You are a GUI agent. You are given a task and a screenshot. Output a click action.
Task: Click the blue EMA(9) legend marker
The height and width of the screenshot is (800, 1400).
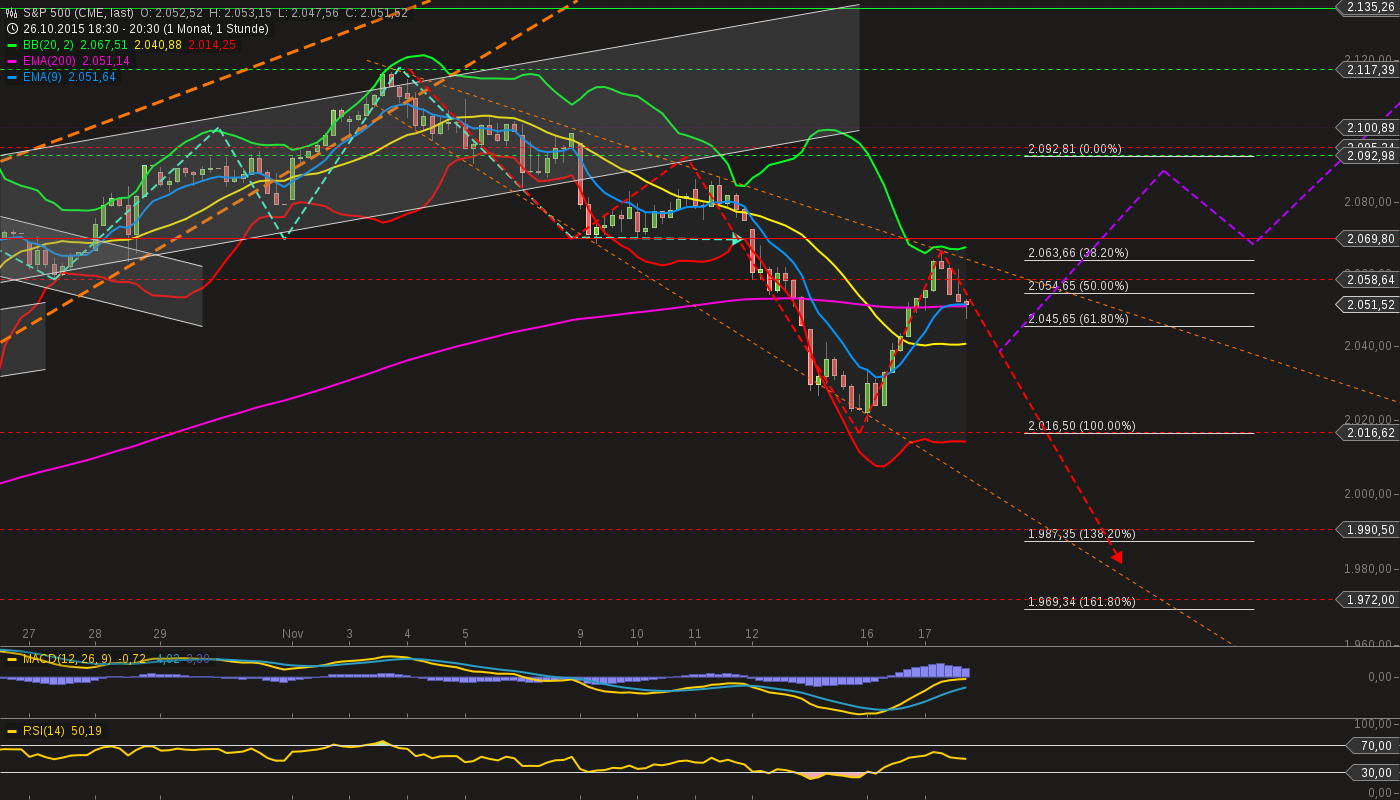[x=12, y=77]
